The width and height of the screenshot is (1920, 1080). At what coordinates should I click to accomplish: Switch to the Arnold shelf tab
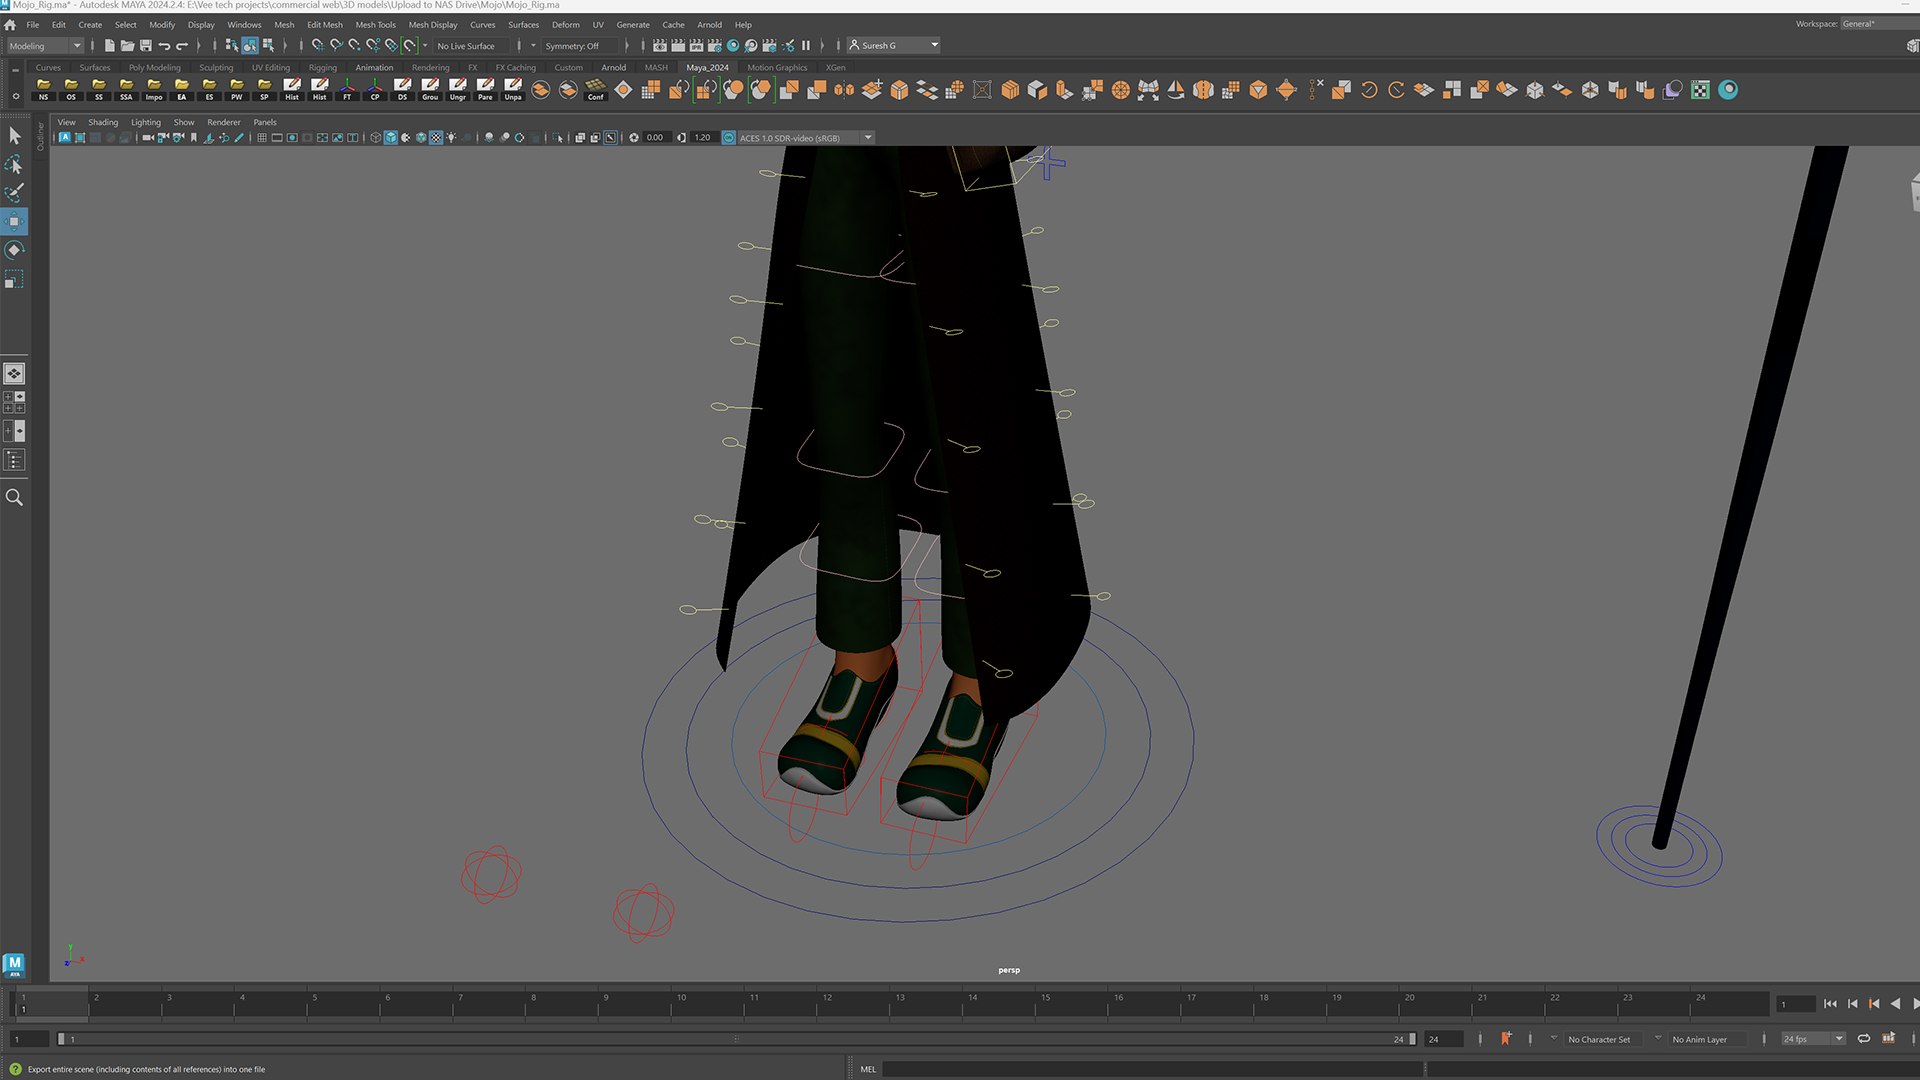(x=613, y=68)
